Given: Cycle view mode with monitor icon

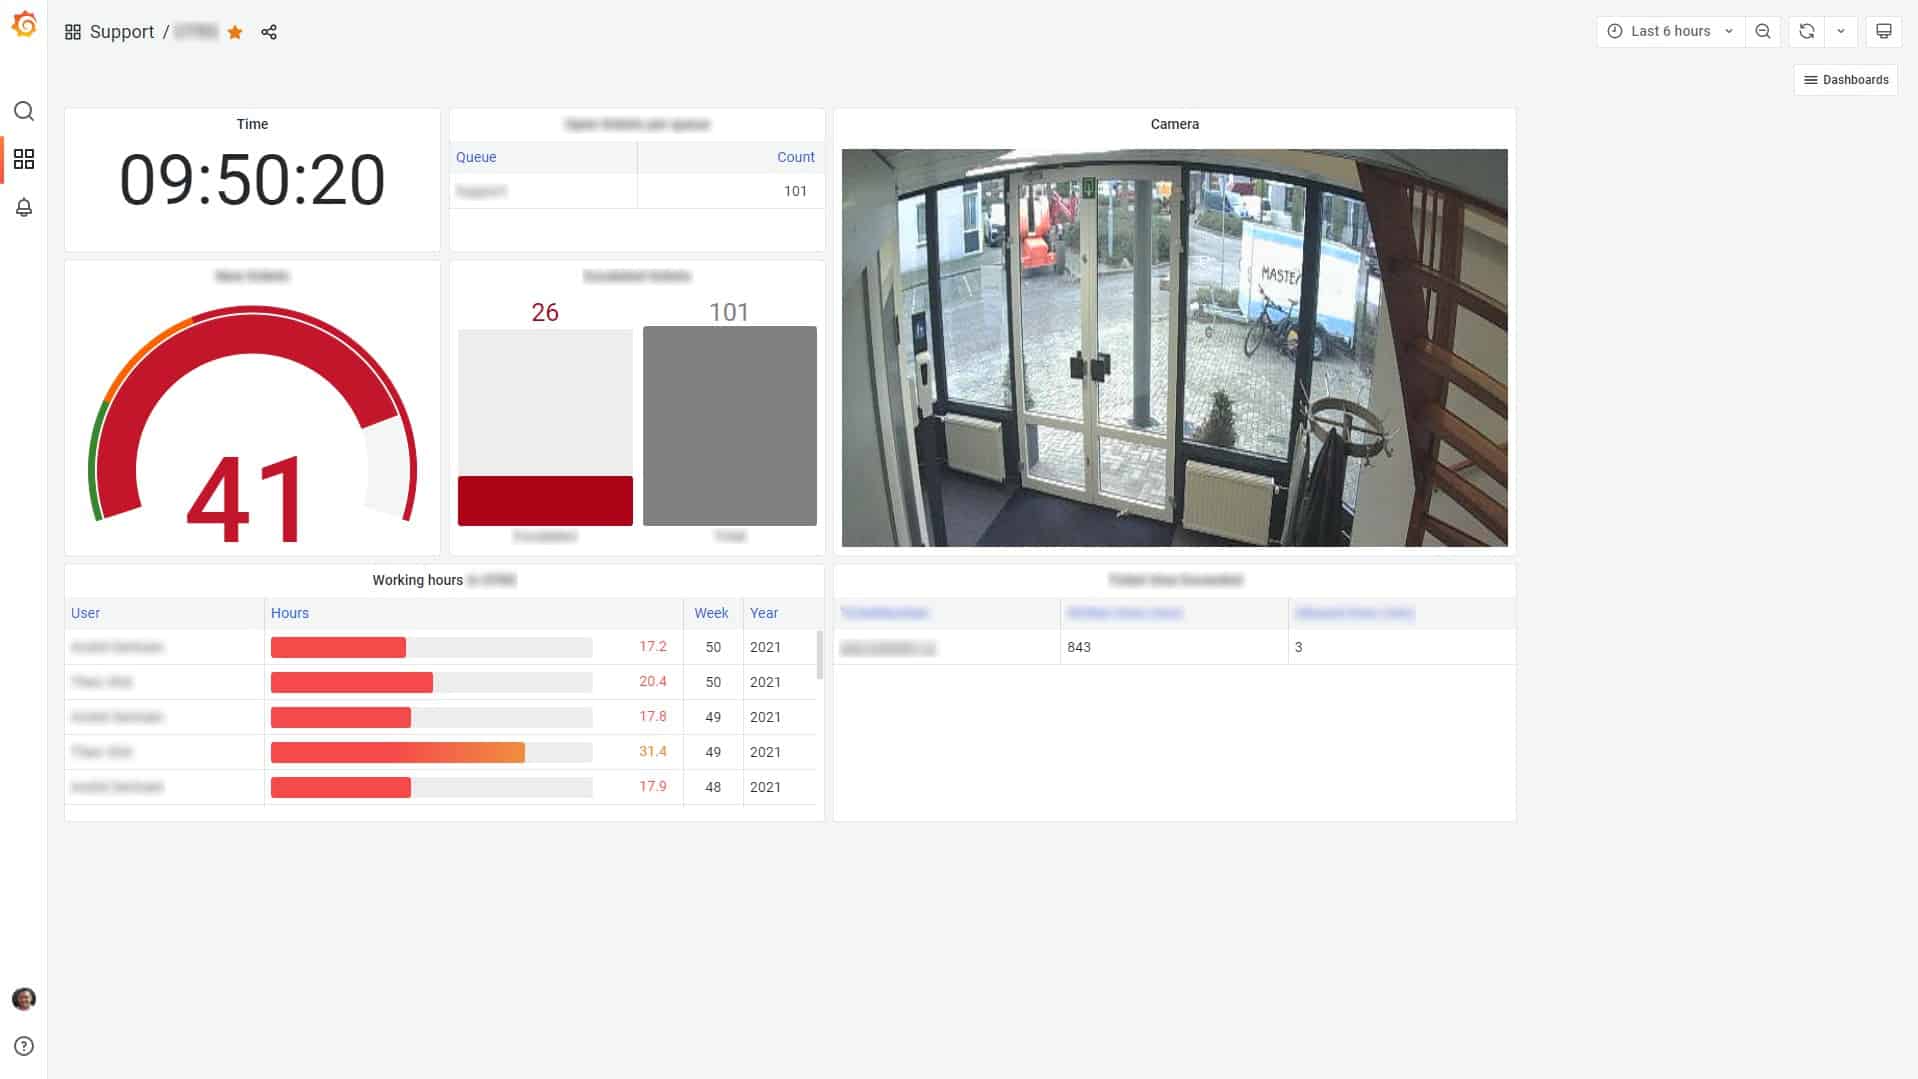Looking at the screenshot, I should pos(1883,31).
